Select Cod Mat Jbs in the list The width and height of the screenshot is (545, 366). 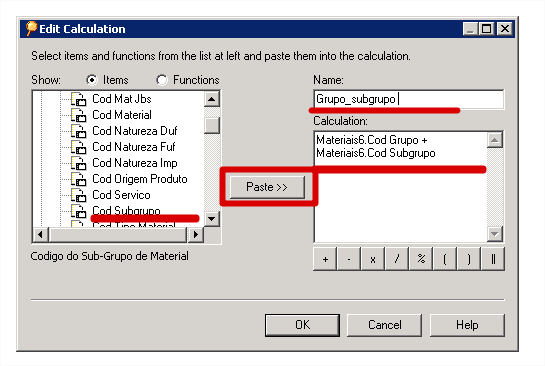pyautogui.click(x=122, y=99)
